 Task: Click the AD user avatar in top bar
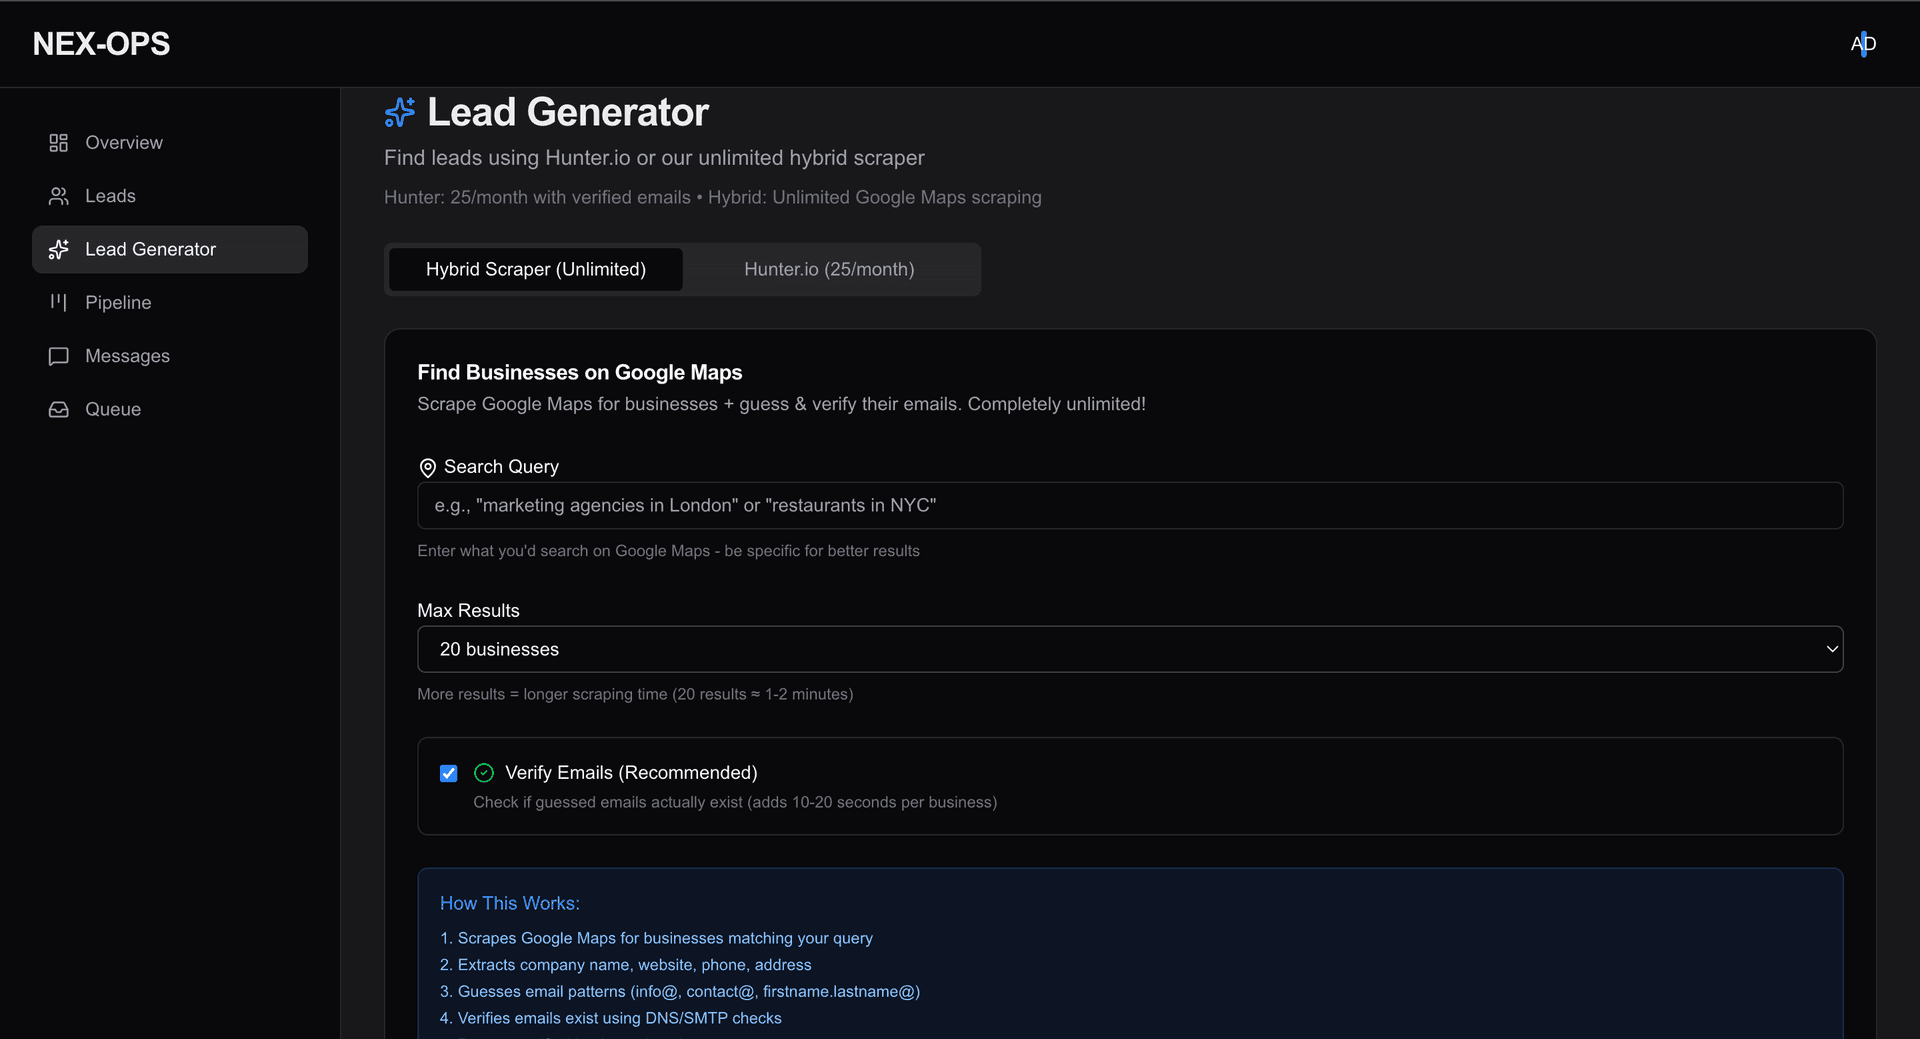pyautogui.click(x=1863, y=43)
